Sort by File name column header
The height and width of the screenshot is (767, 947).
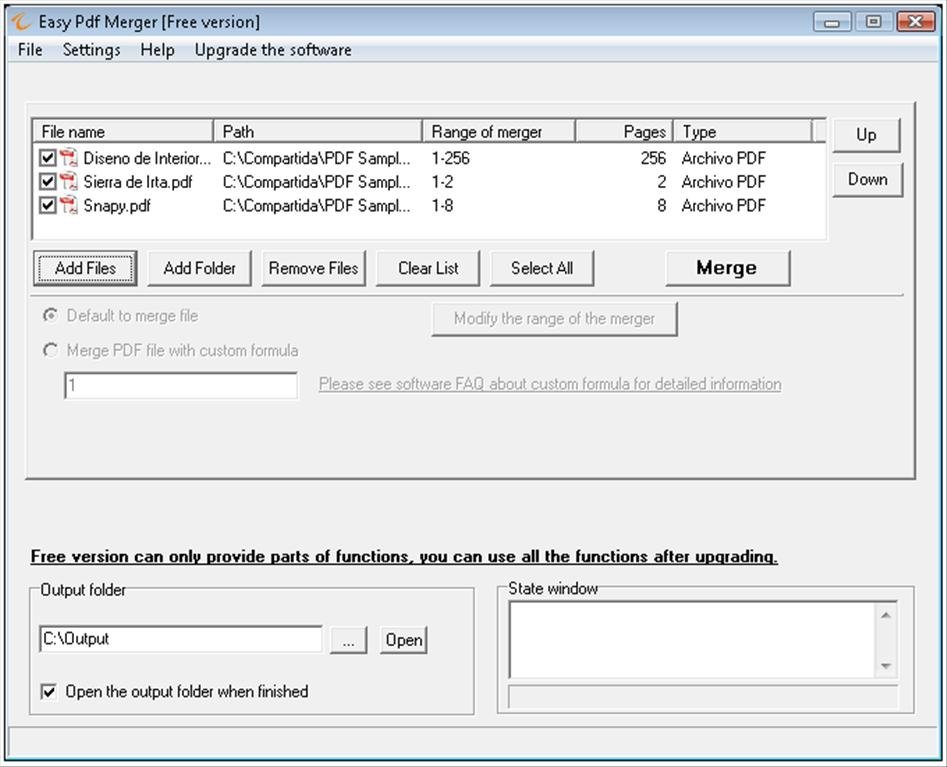123,131
